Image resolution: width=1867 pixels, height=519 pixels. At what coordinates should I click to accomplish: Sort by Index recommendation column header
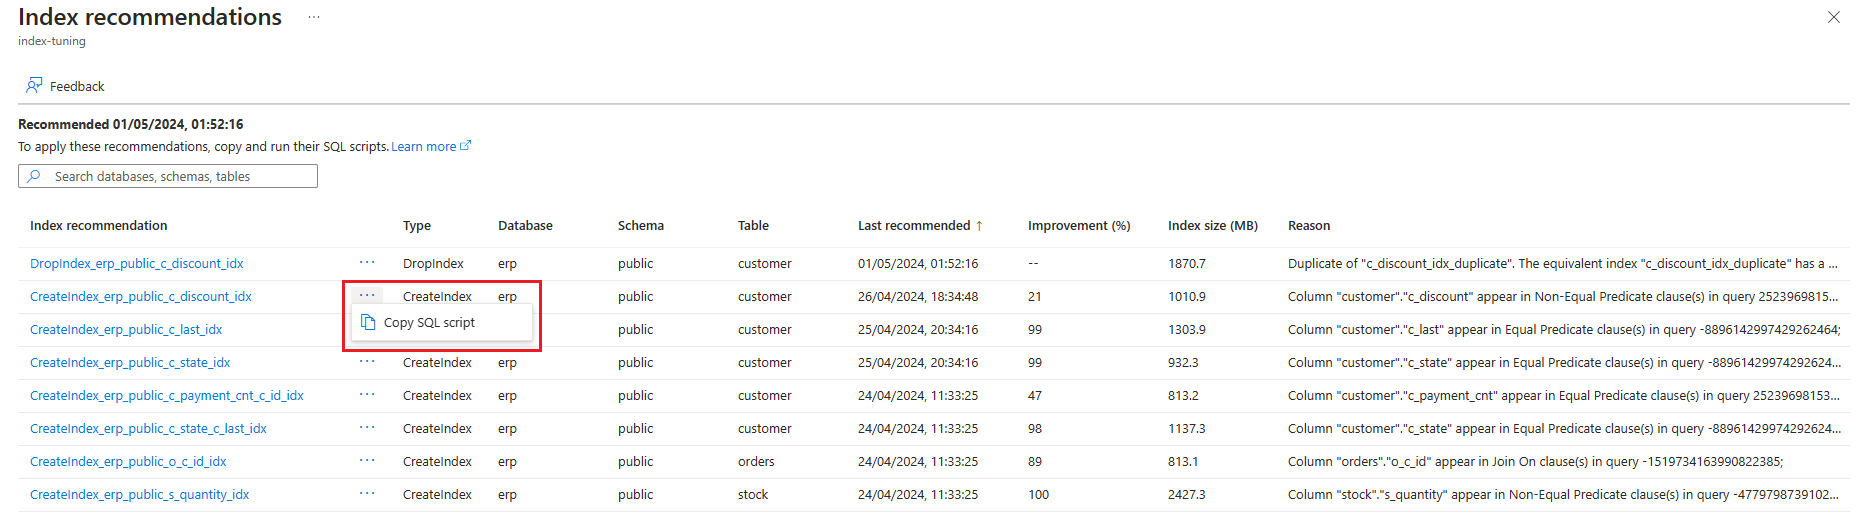[x=99, y=226]
